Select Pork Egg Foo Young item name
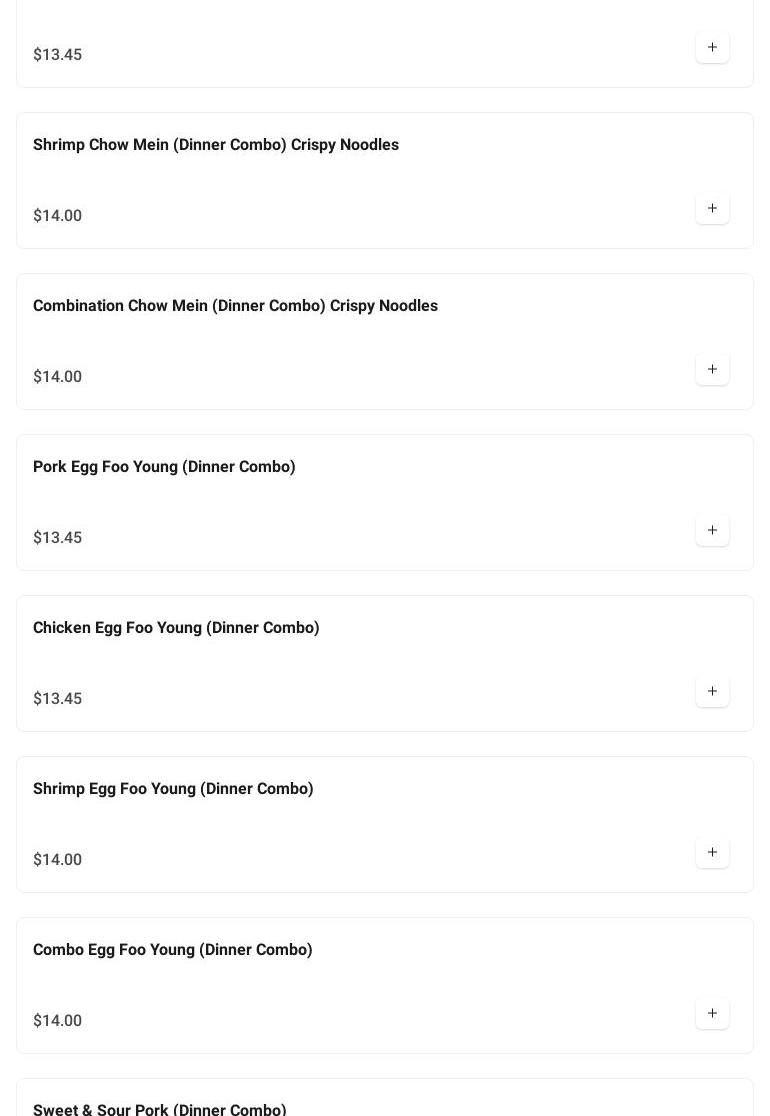 [164, 467]
